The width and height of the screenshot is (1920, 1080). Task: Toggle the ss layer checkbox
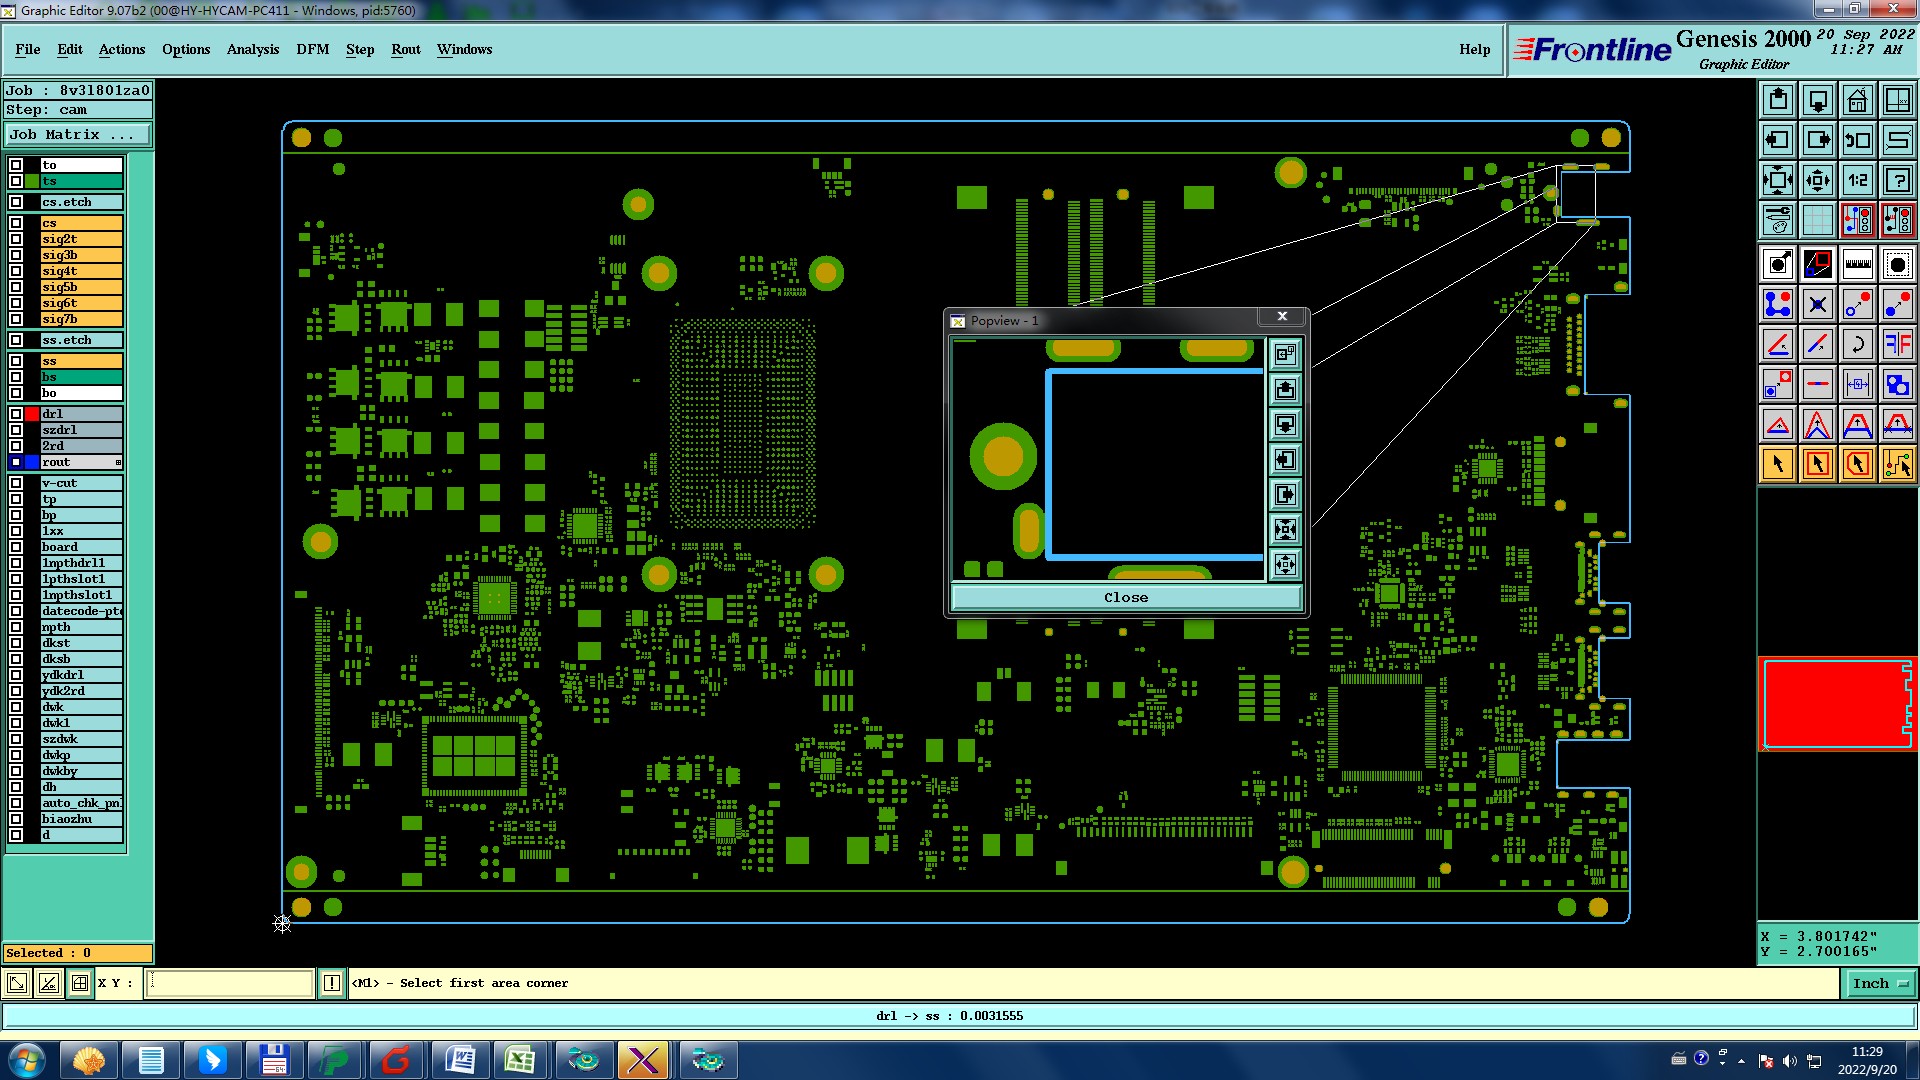[16, 361]
